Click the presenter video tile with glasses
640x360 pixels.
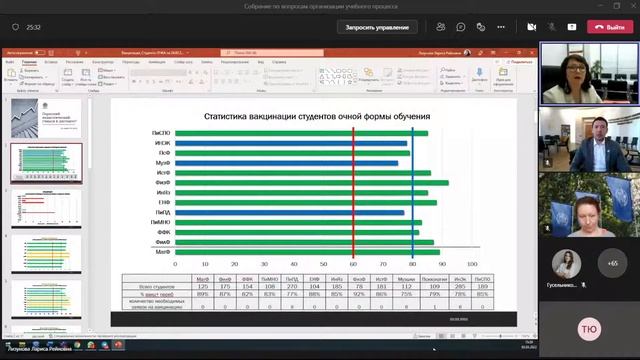(589, 73)
